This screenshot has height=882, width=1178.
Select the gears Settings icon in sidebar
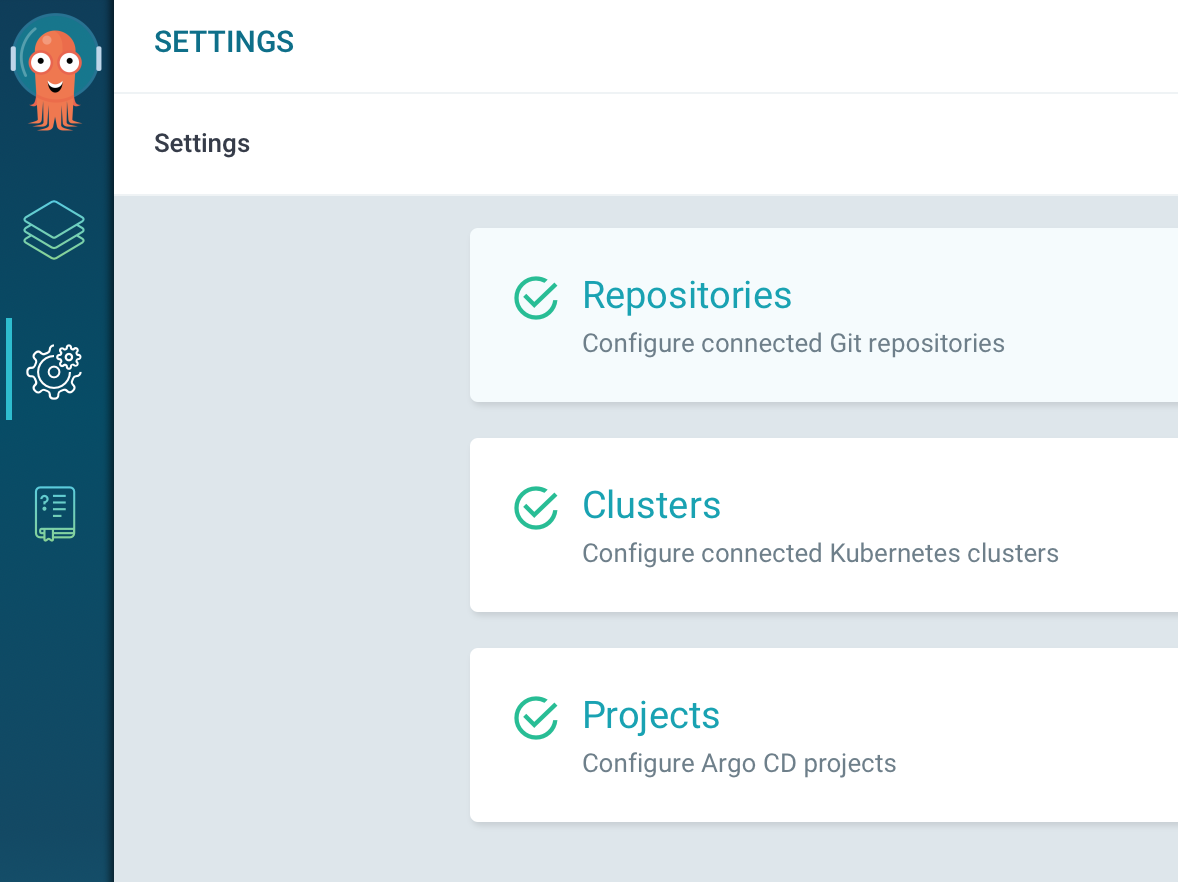54,370
